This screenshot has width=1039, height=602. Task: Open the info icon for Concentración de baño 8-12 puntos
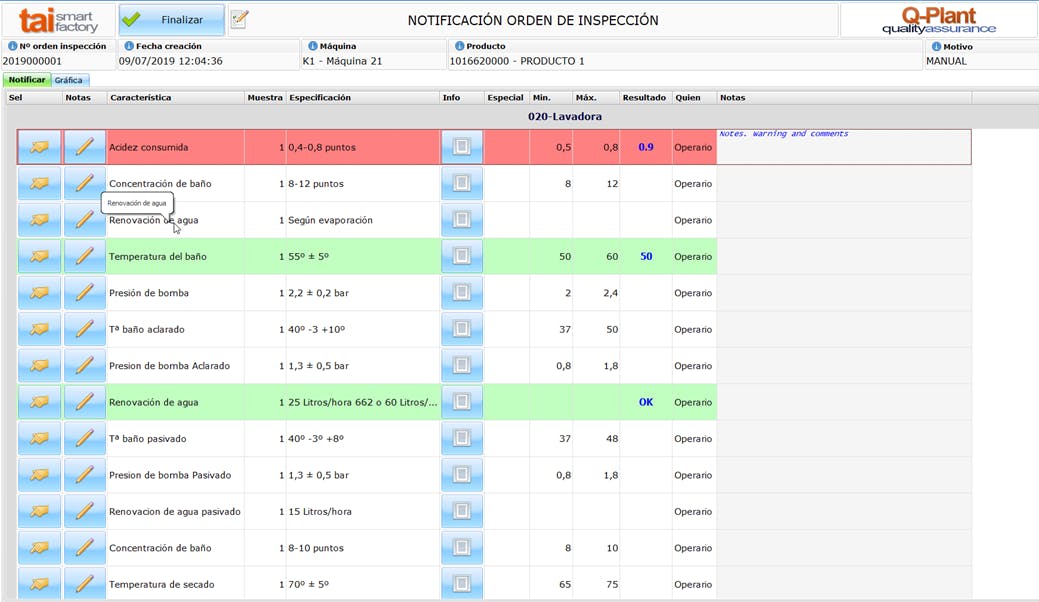[462, 183]
